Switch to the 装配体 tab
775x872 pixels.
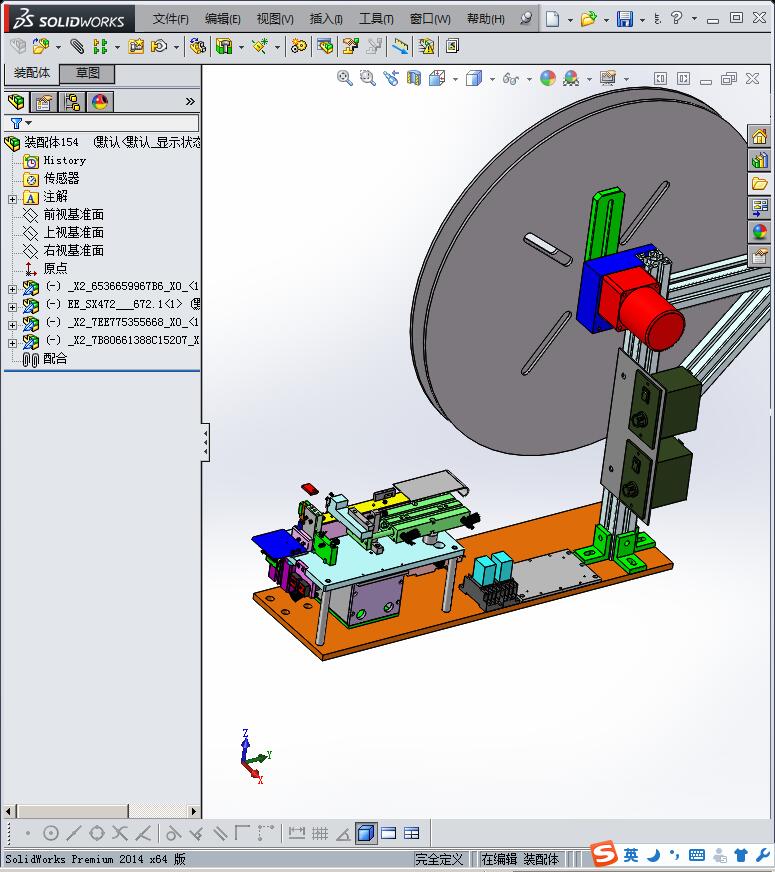[32, 73]
